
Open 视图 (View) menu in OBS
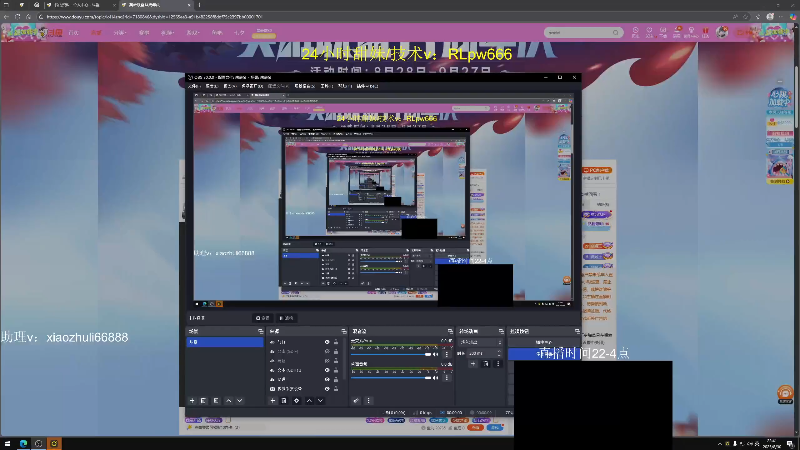(230, 86)
